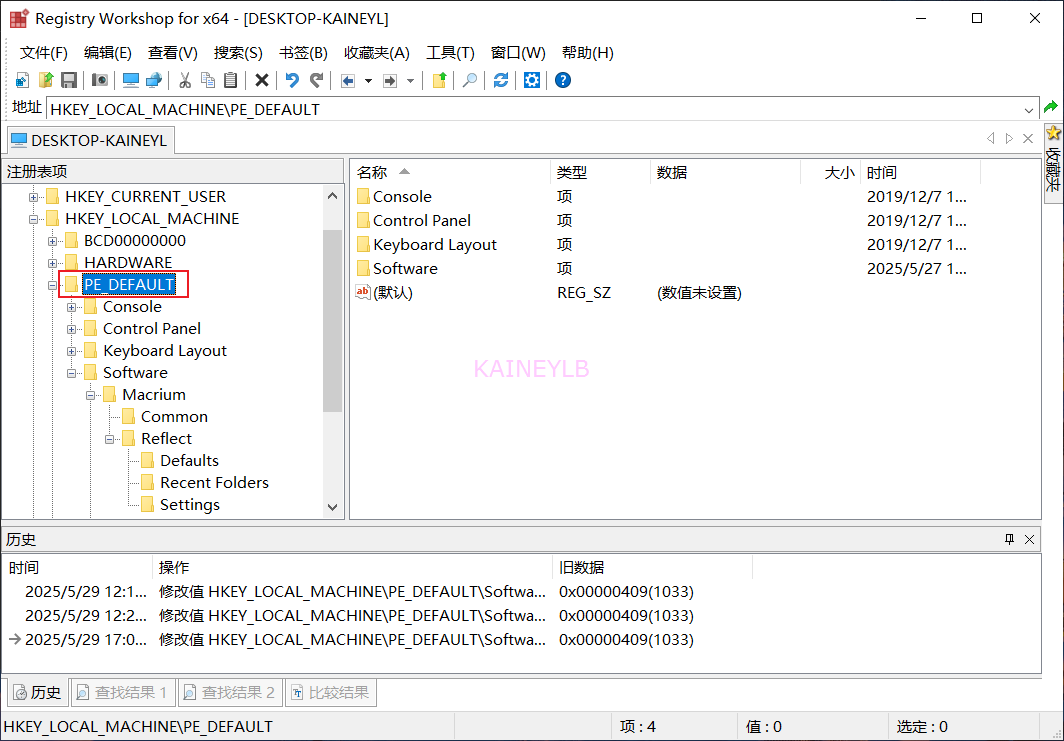
Task: Click the new registry file toolbar icon
Action: [22, 80]
